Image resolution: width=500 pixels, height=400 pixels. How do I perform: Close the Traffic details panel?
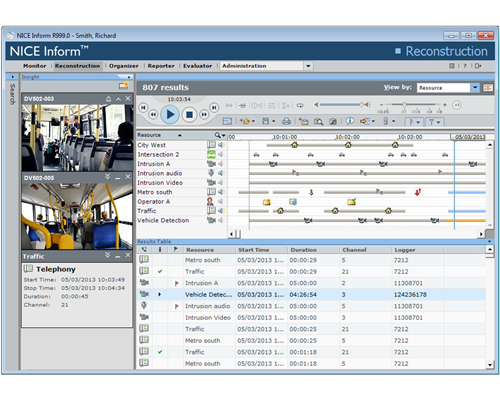pyautogui.click(x=128, y=255)
